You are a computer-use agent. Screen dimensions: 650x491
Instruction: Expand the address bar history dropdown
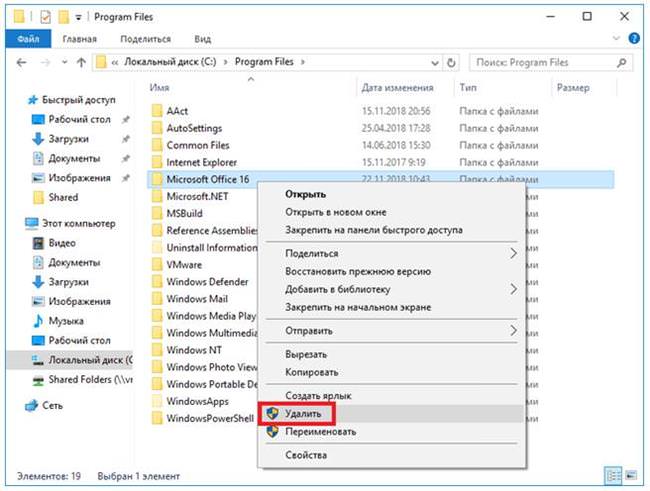point(434,63)
